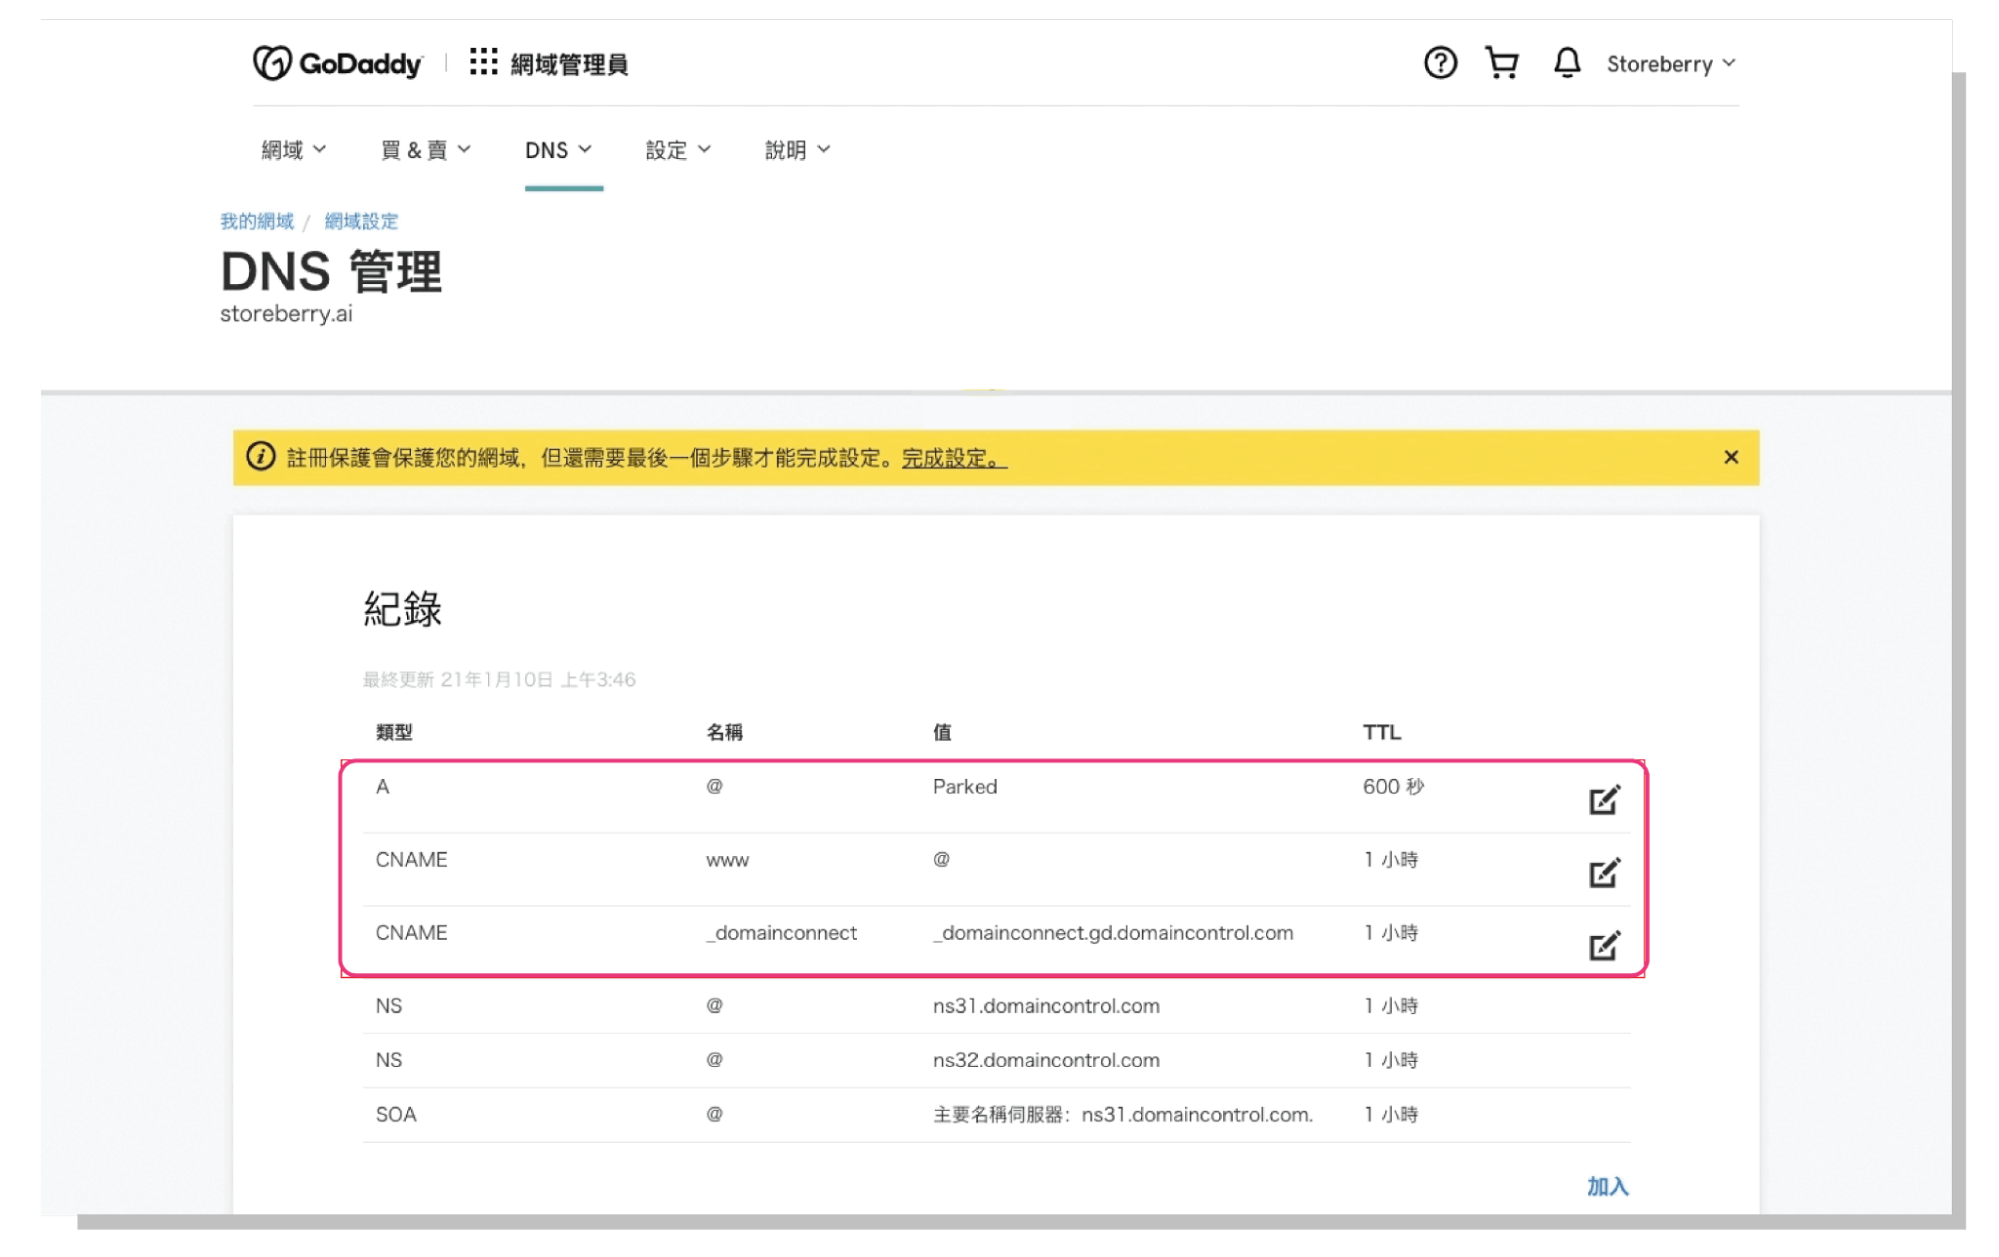Show notifications with the bell icon
The image size is (1999, 1257).
1566,63
